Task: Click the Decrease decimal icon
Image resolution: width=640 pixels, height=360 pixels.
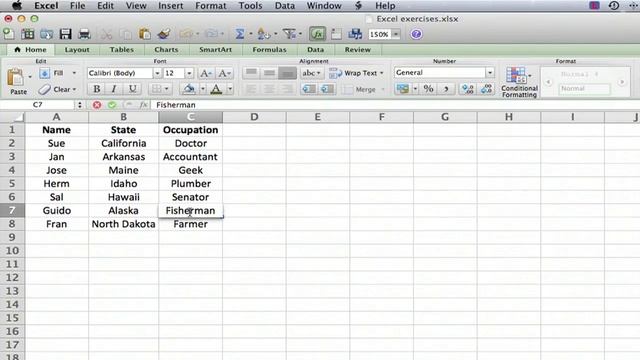Action: (x=486, y=89)
